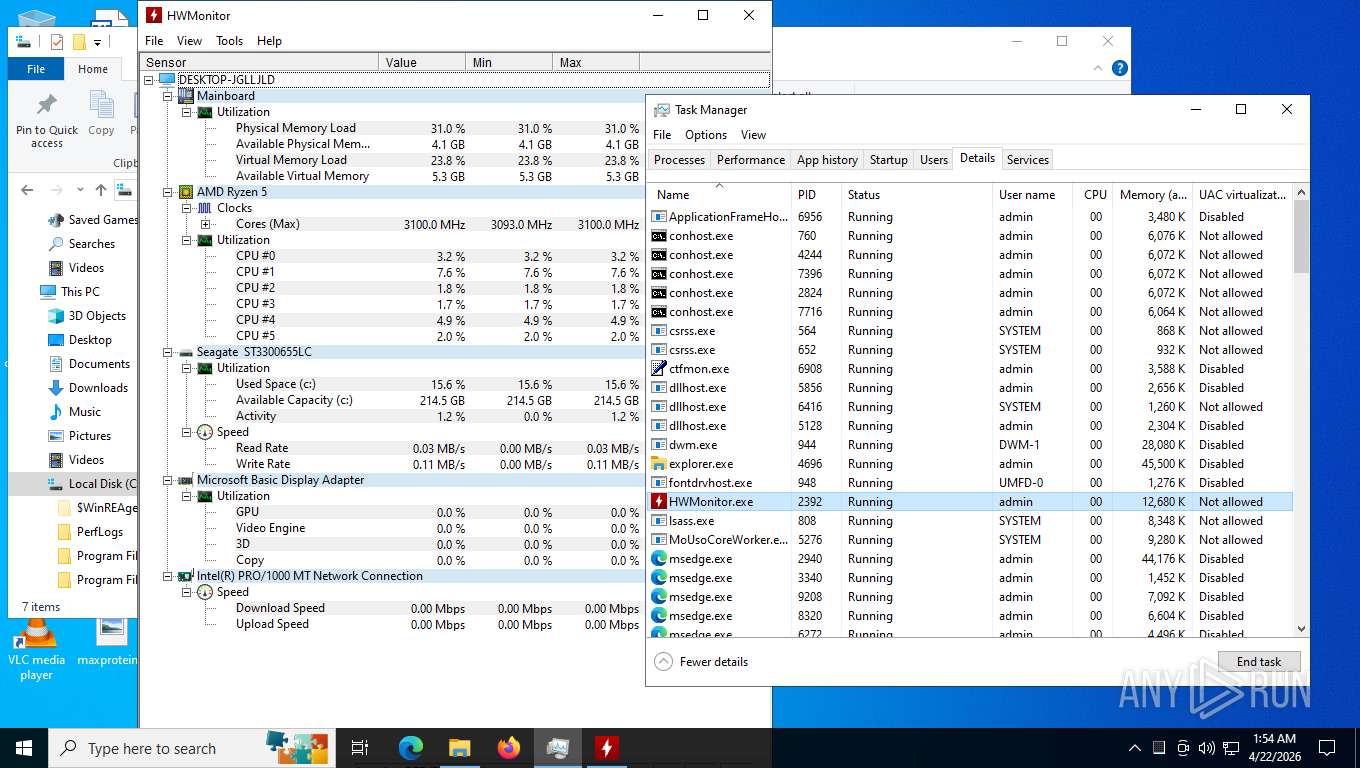Select the lsass.exe process row

[x=970, y=521]
